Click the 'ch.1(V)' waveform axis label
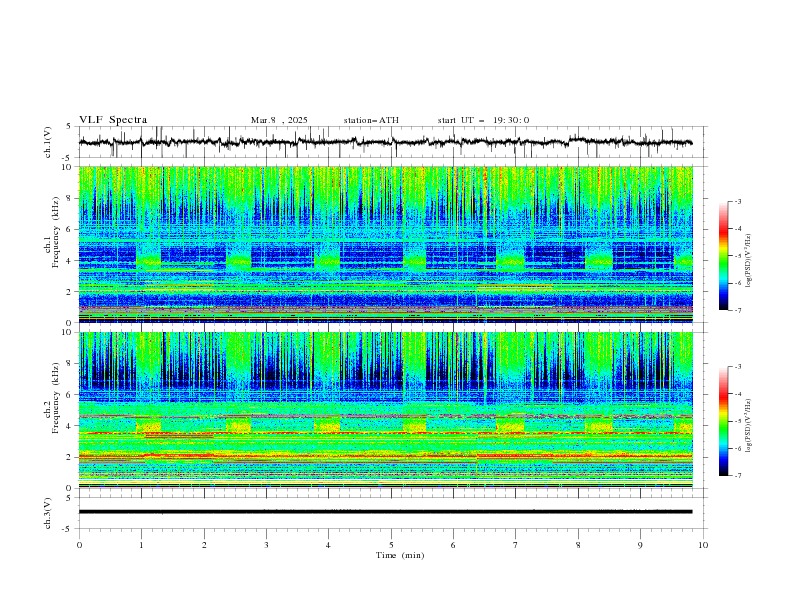Image resolution: width=792 pixels, height=612 pixels. (48, 142)
